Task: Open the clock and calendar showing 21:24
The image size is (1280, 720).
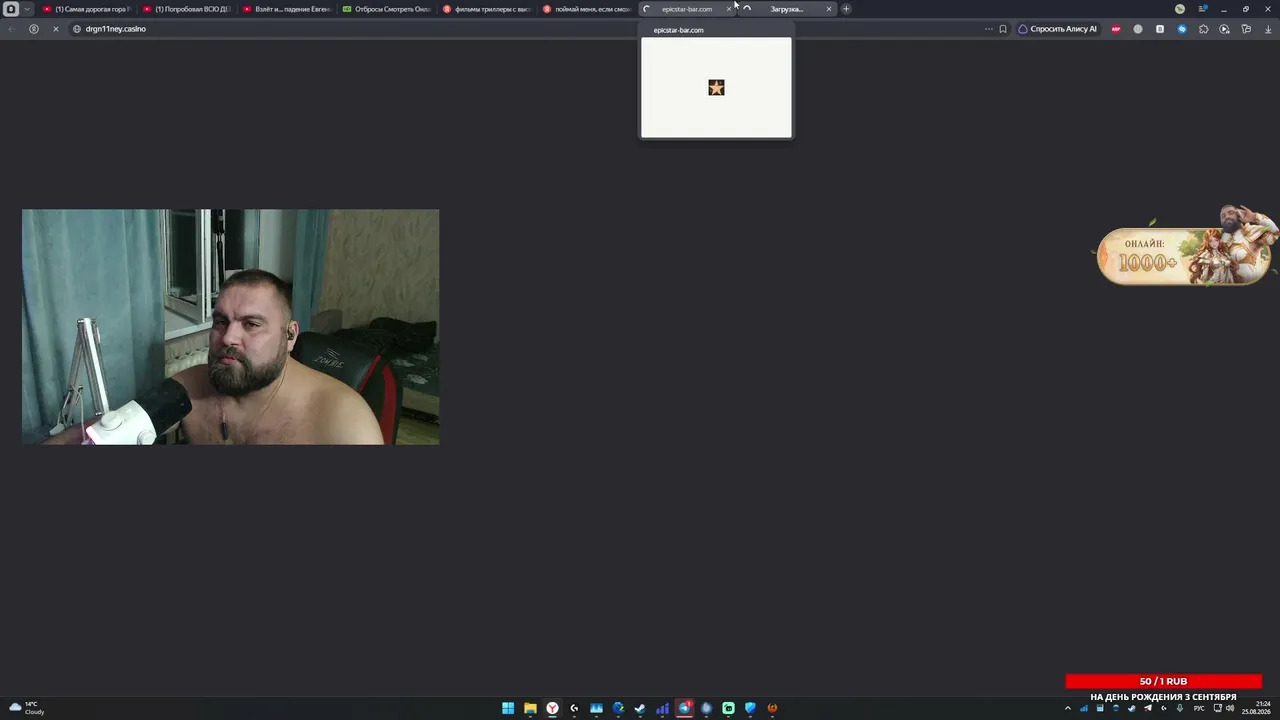Action: click(1256, 708)
